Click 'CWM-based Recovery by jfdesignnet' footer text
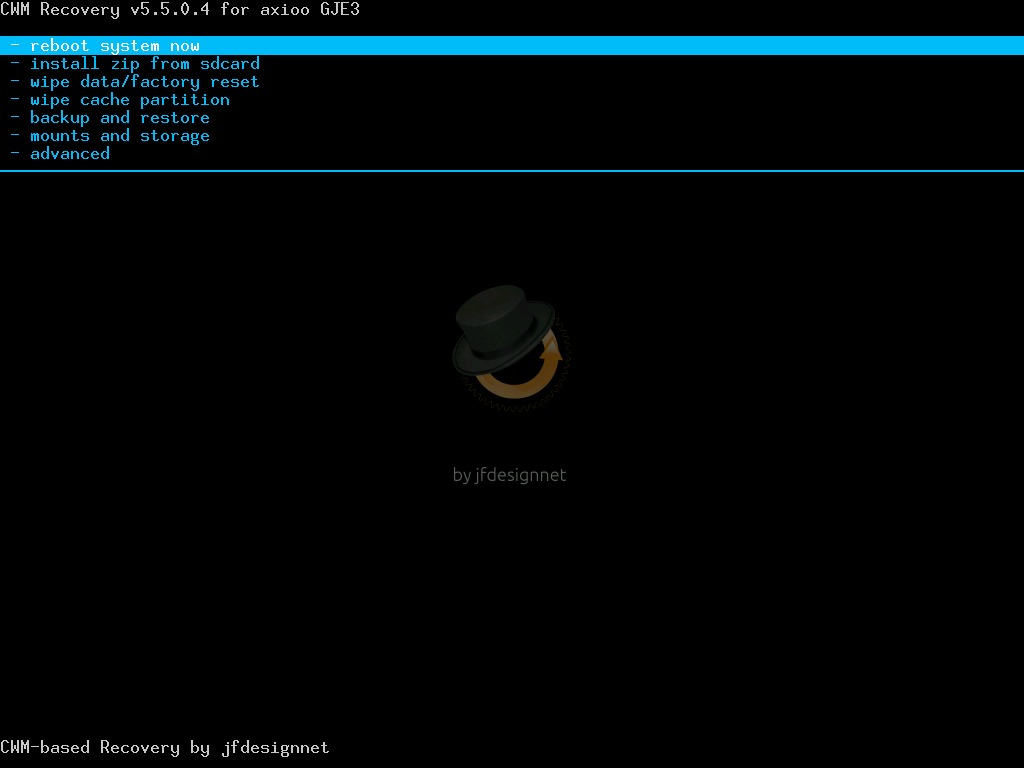The height and width of the screenshot is (768, 1024). coord(165,748)
